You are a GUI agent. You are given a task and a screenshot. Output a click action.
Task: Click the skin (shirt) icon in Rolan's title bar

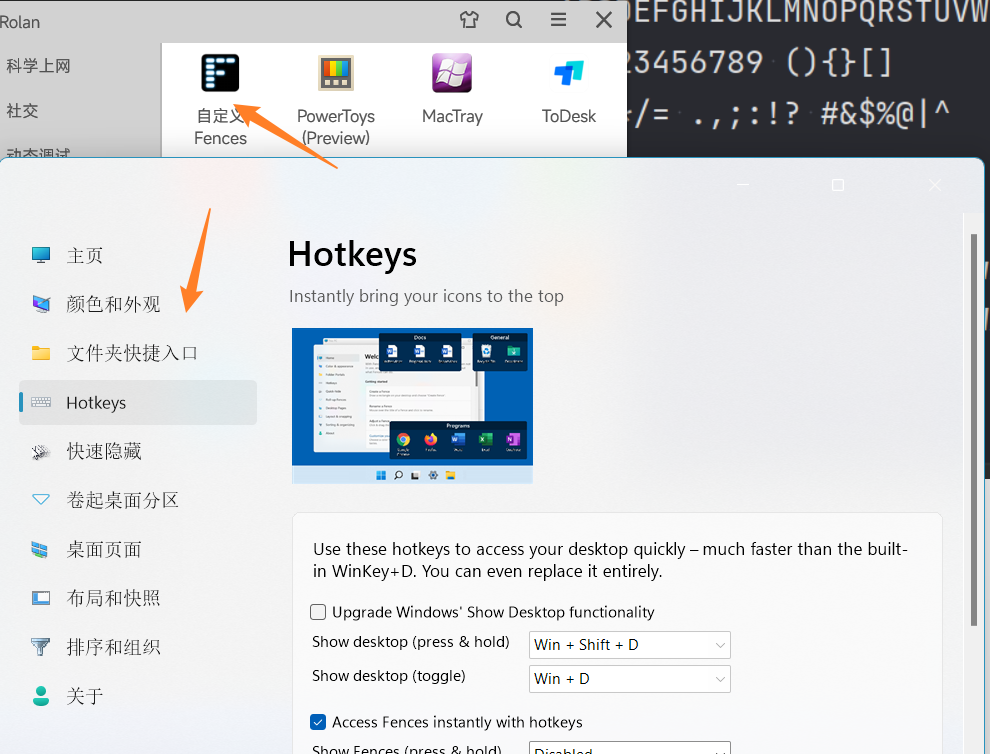tap(469, 20)
